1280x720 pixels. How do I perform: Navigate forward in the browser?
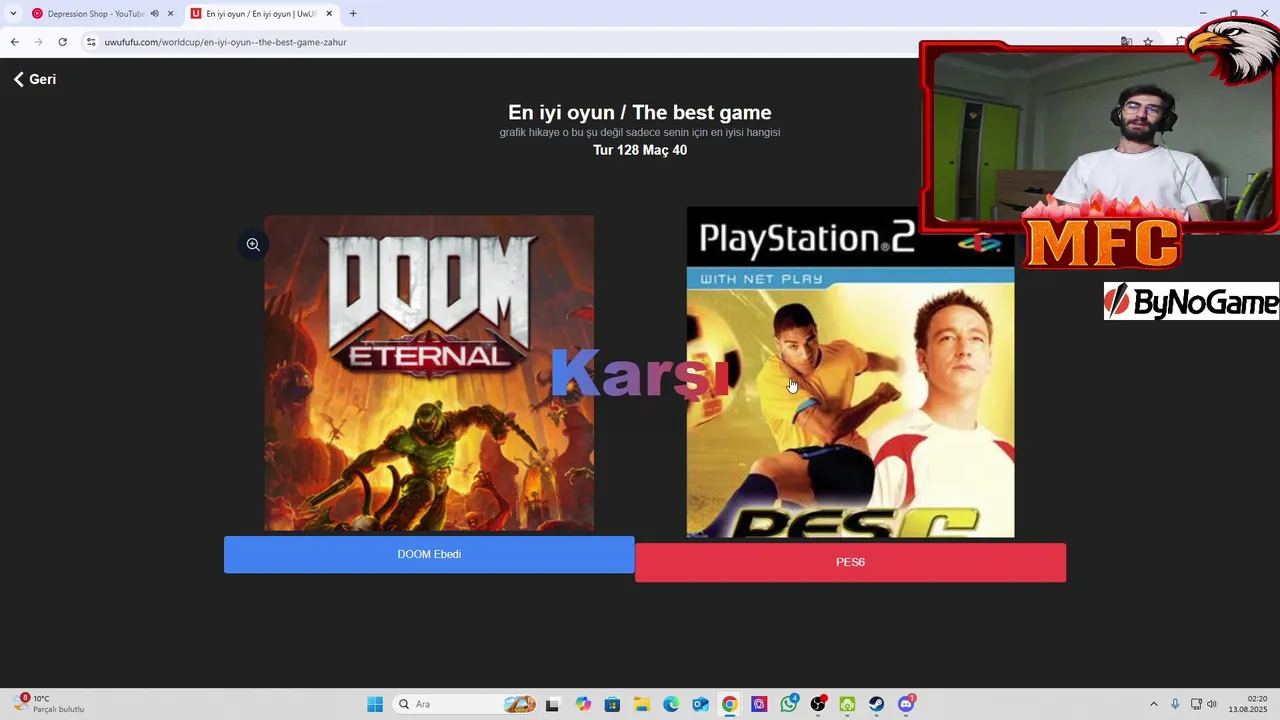coord(38,42)
